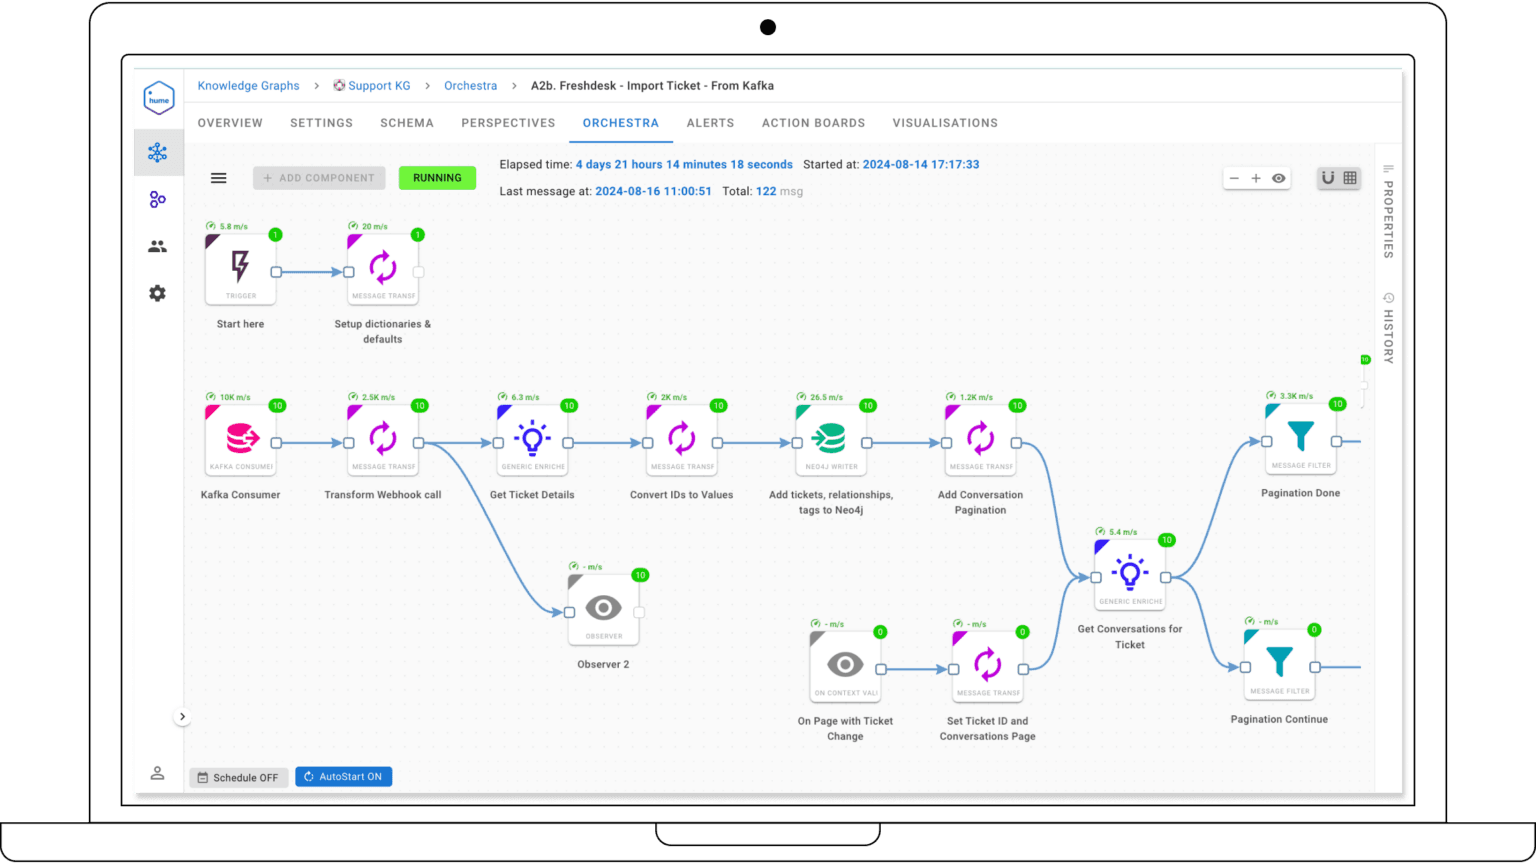Click the zoom in plus control
Screen dimensions: 1536x864
(1256, 177)
